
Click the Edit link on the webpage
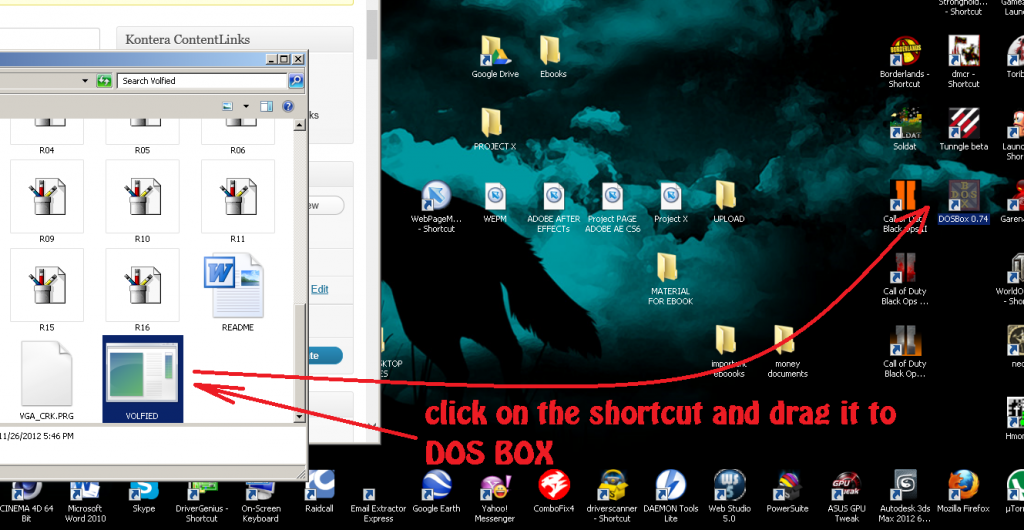(319, 289)
